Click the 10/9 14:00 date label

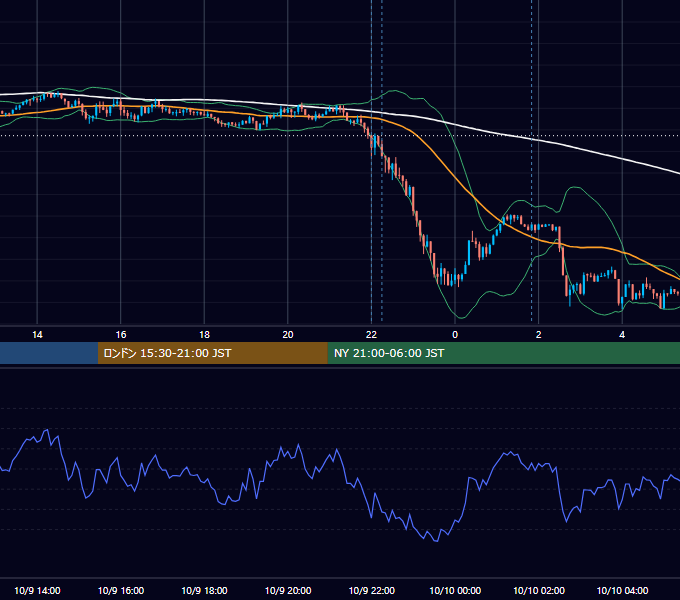37,590
